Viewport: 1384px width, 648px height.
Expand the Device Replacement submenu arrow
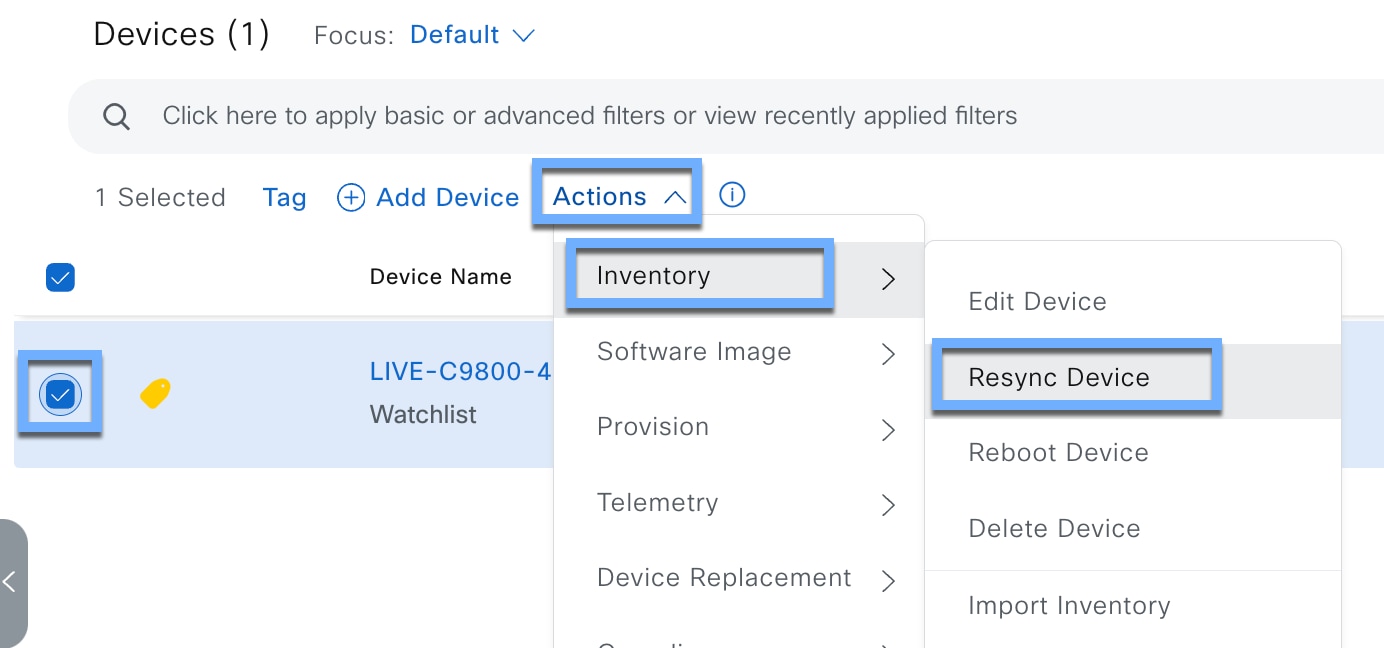pos(887,579)
